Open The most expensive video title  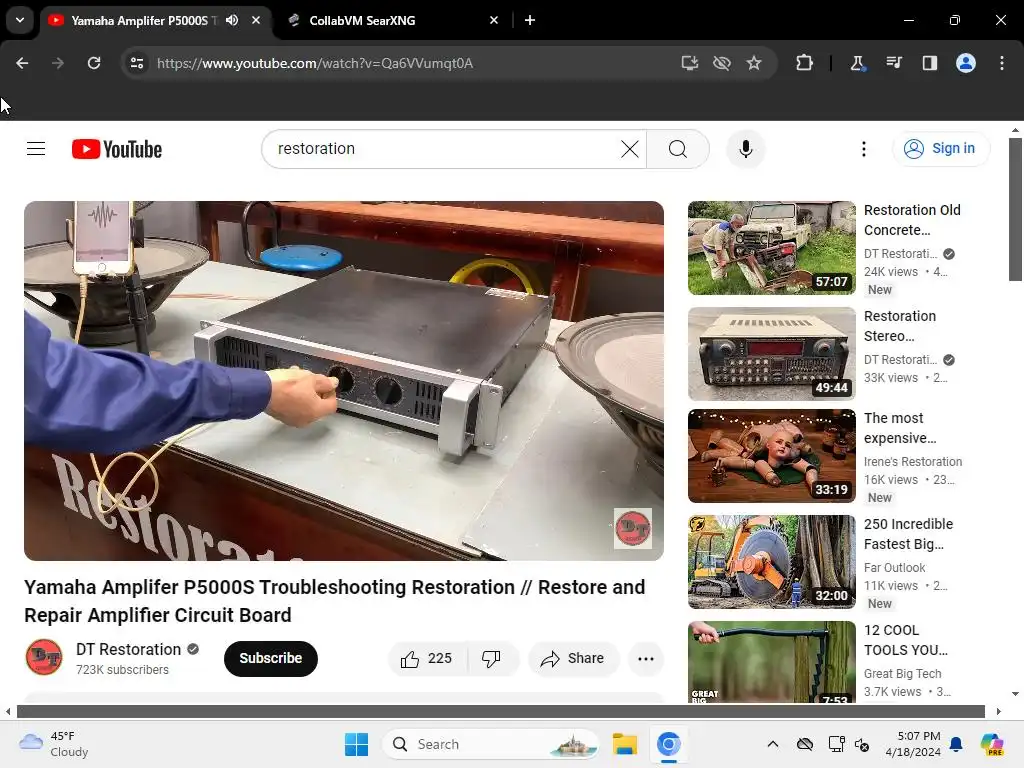tap(900, 428)
